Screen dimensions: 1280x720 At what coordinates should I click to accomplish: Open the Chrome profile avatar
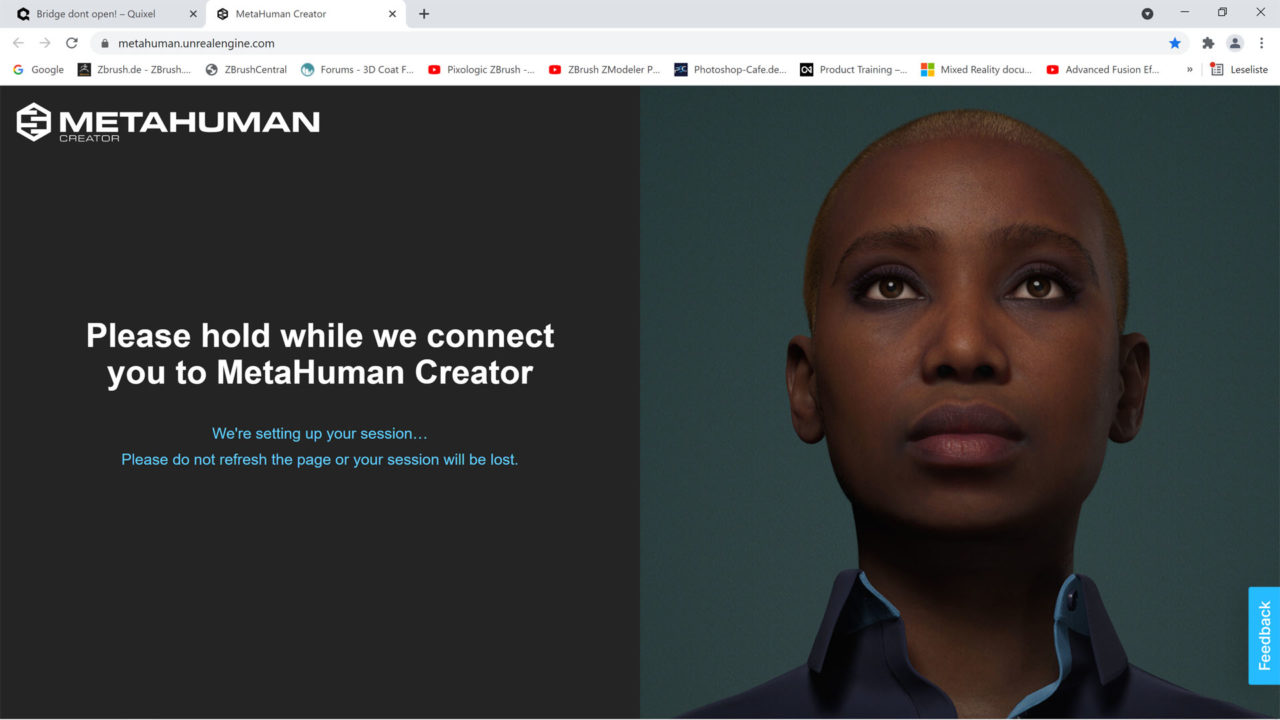1235,43
